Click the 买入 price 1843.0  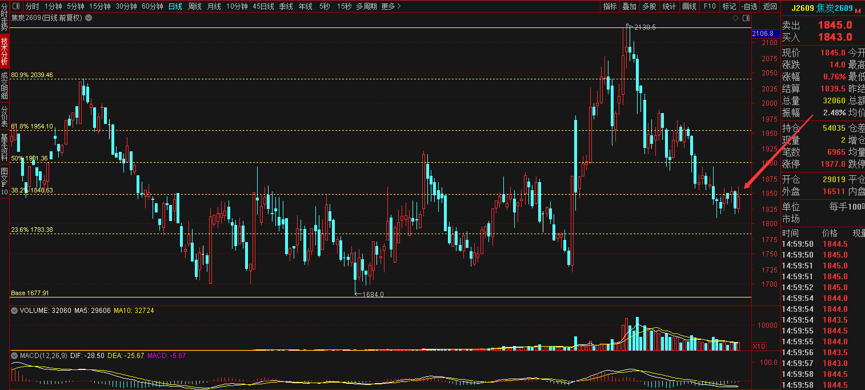[835, 37]
